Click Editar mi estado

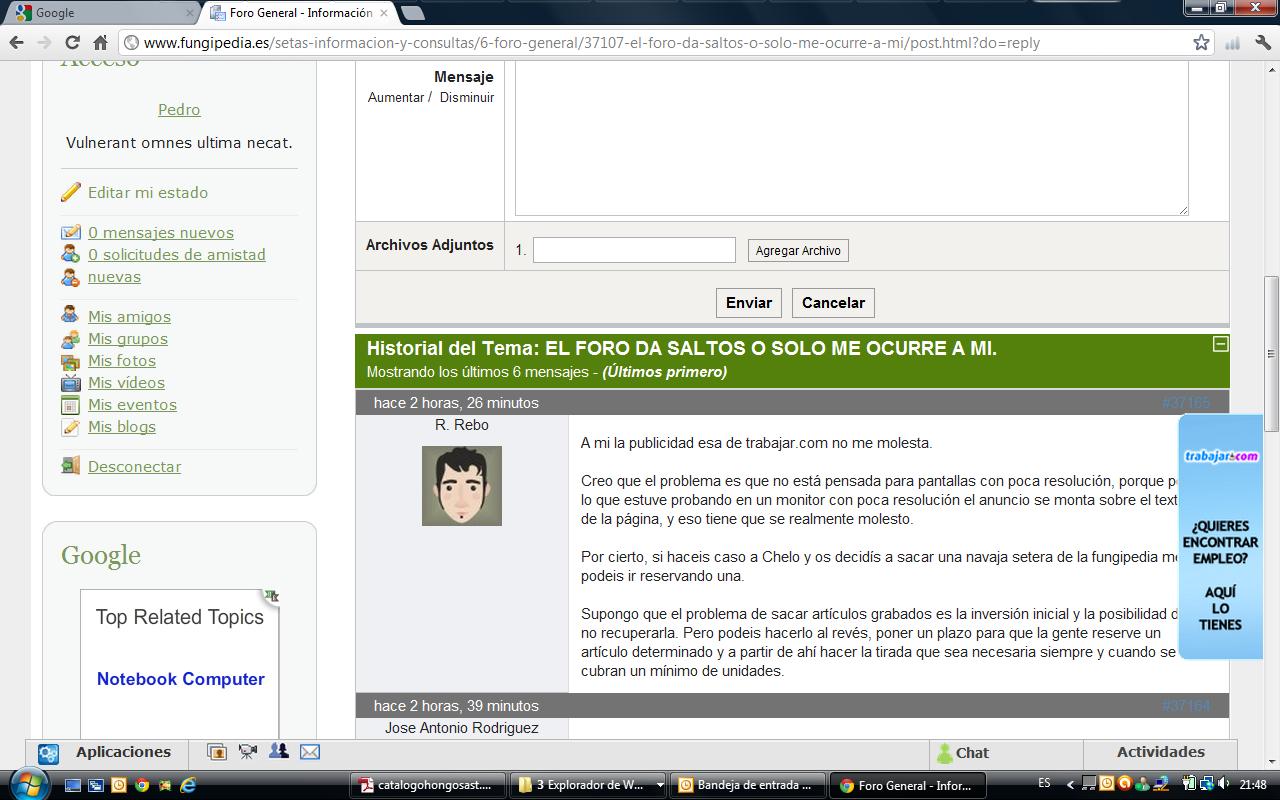148,193
